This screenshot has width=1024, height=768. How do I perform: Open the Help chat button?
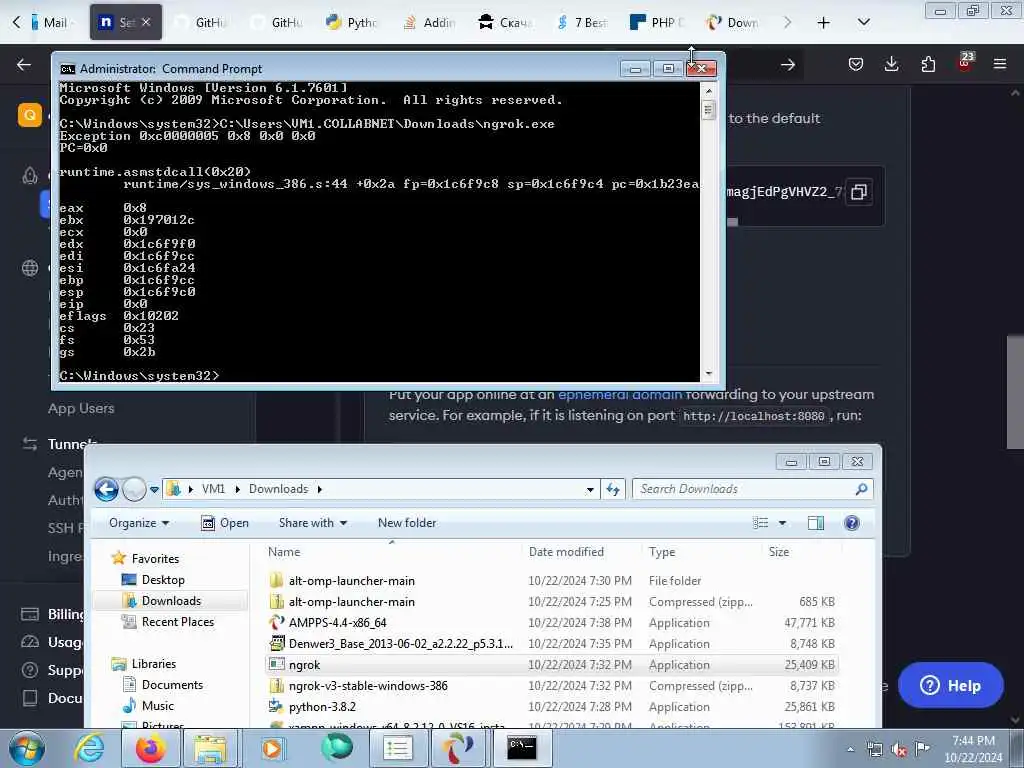tap(950, 685)
